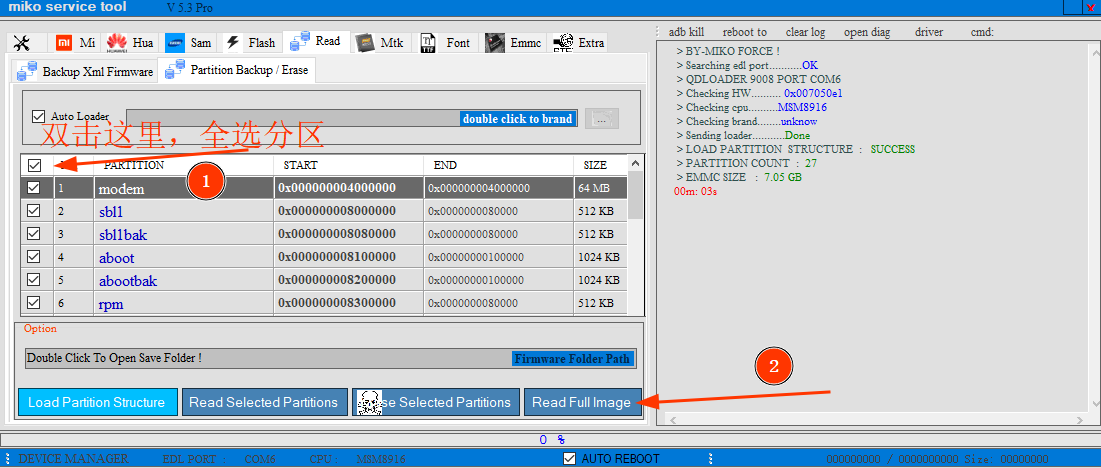Open the Mtk tab

[x=380, y=43]
